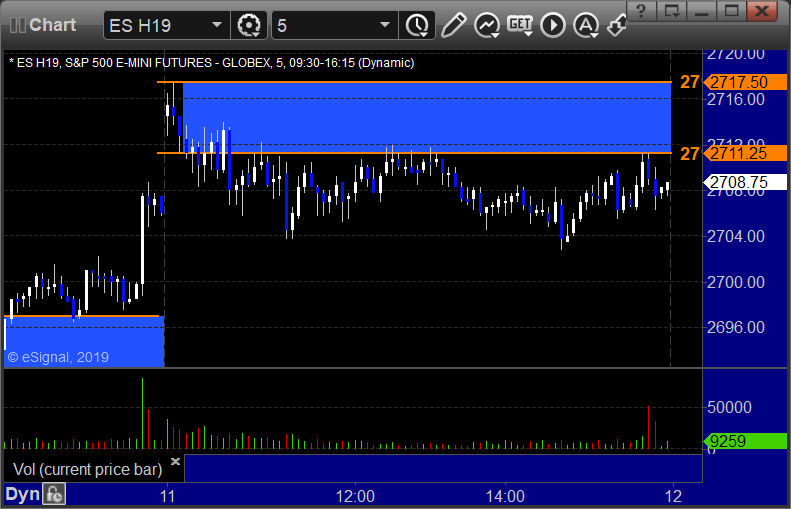Select the 2717.50 orange price marker
The height and width of the screenshot is (509, 791).
745,82
